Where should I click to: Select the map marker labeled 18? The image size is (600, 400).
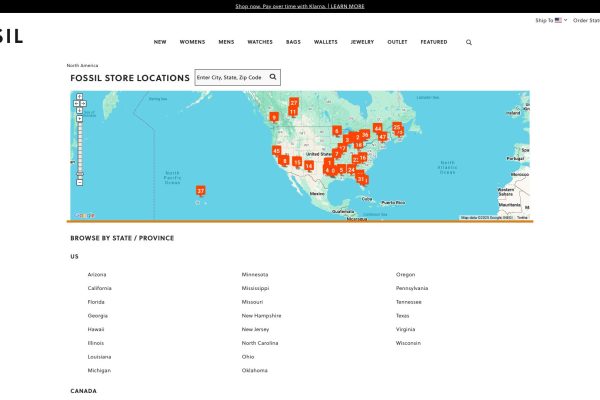tap(359, 145)
